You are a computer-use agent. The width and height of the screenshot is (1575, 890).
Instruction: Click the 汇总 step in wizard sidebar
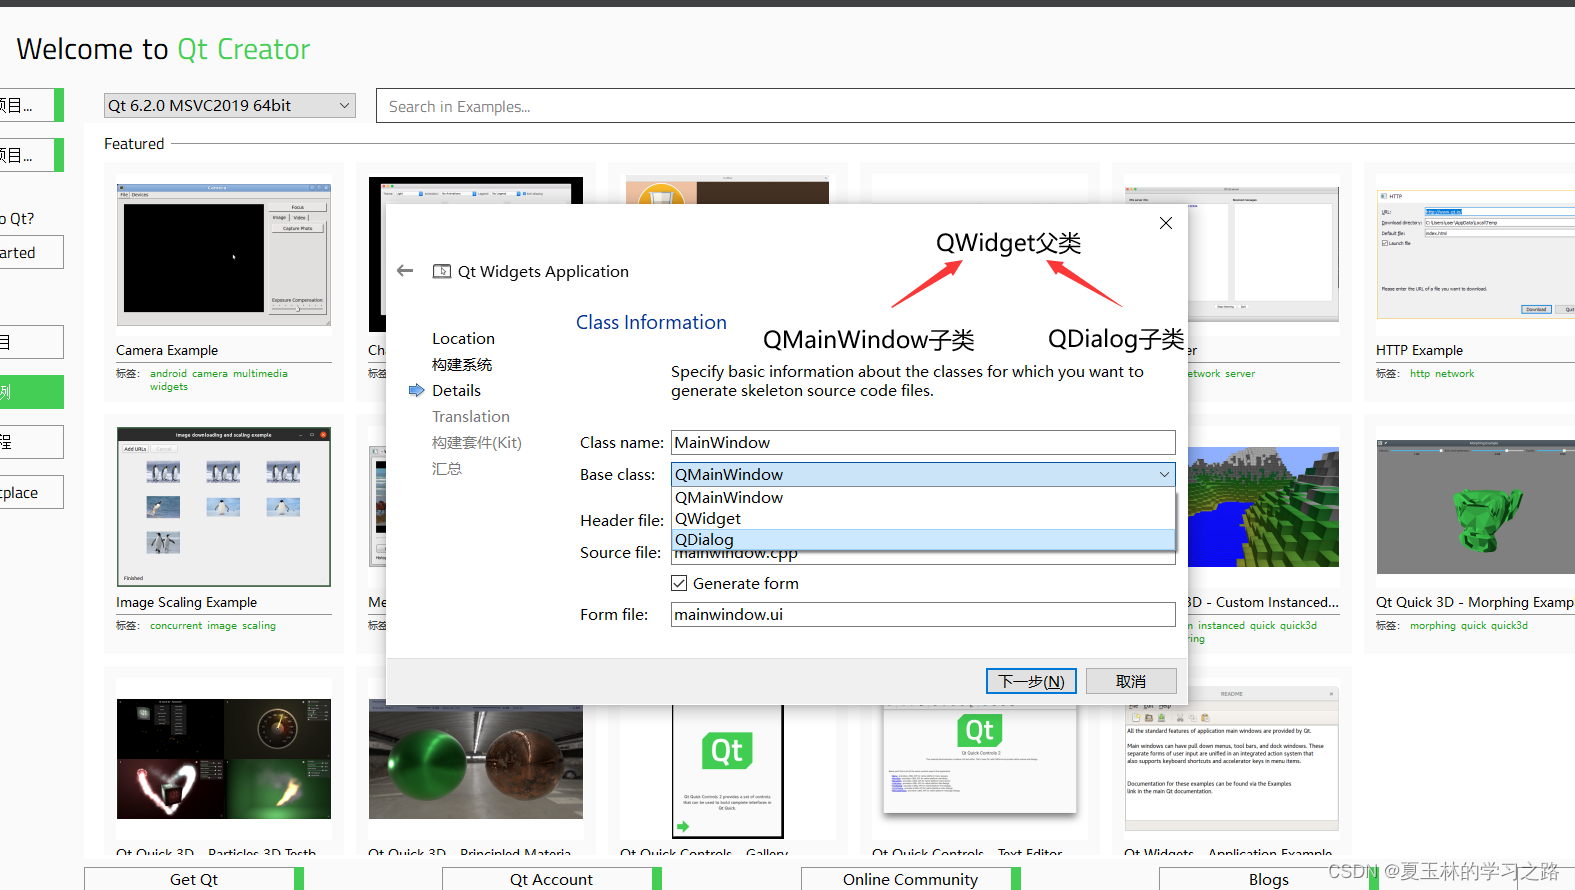point(447,468)
